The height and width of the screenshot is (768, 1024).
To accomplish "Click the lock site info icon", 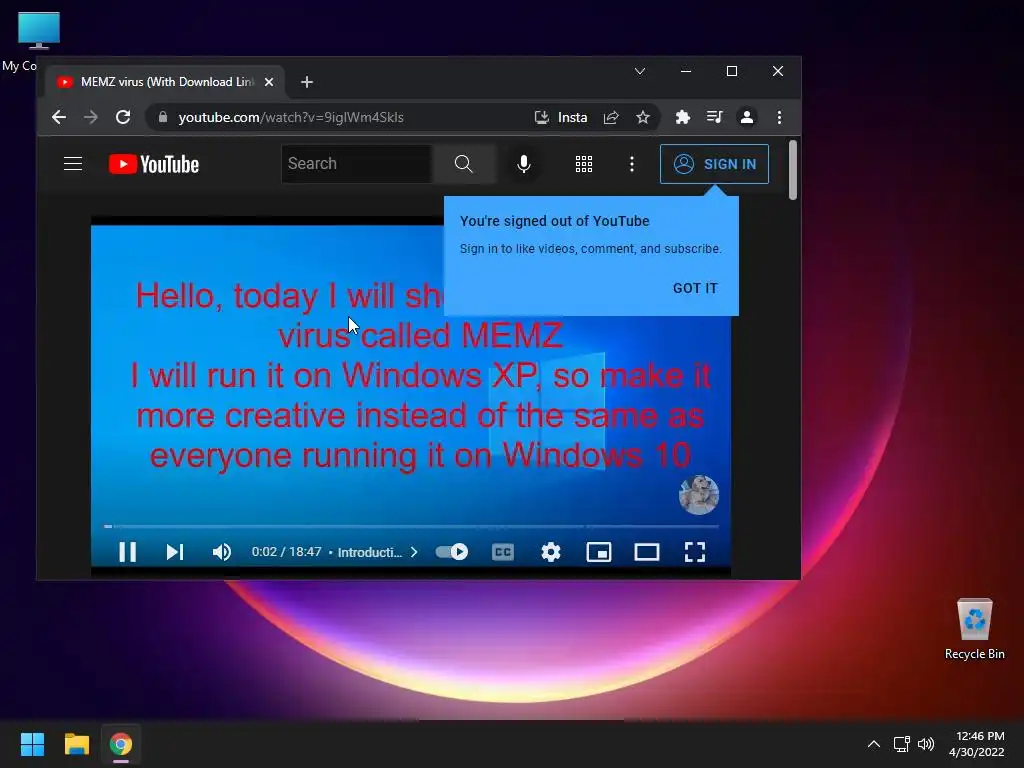I will 163,118.
